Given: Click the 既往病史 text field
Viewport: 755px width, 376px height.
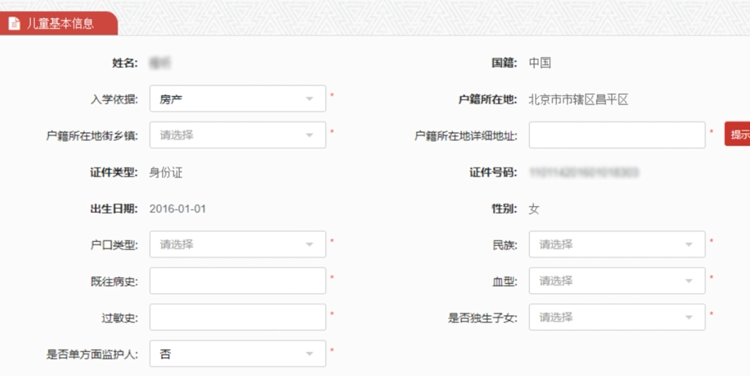Looking at the screenshot, I should [237, 281].
